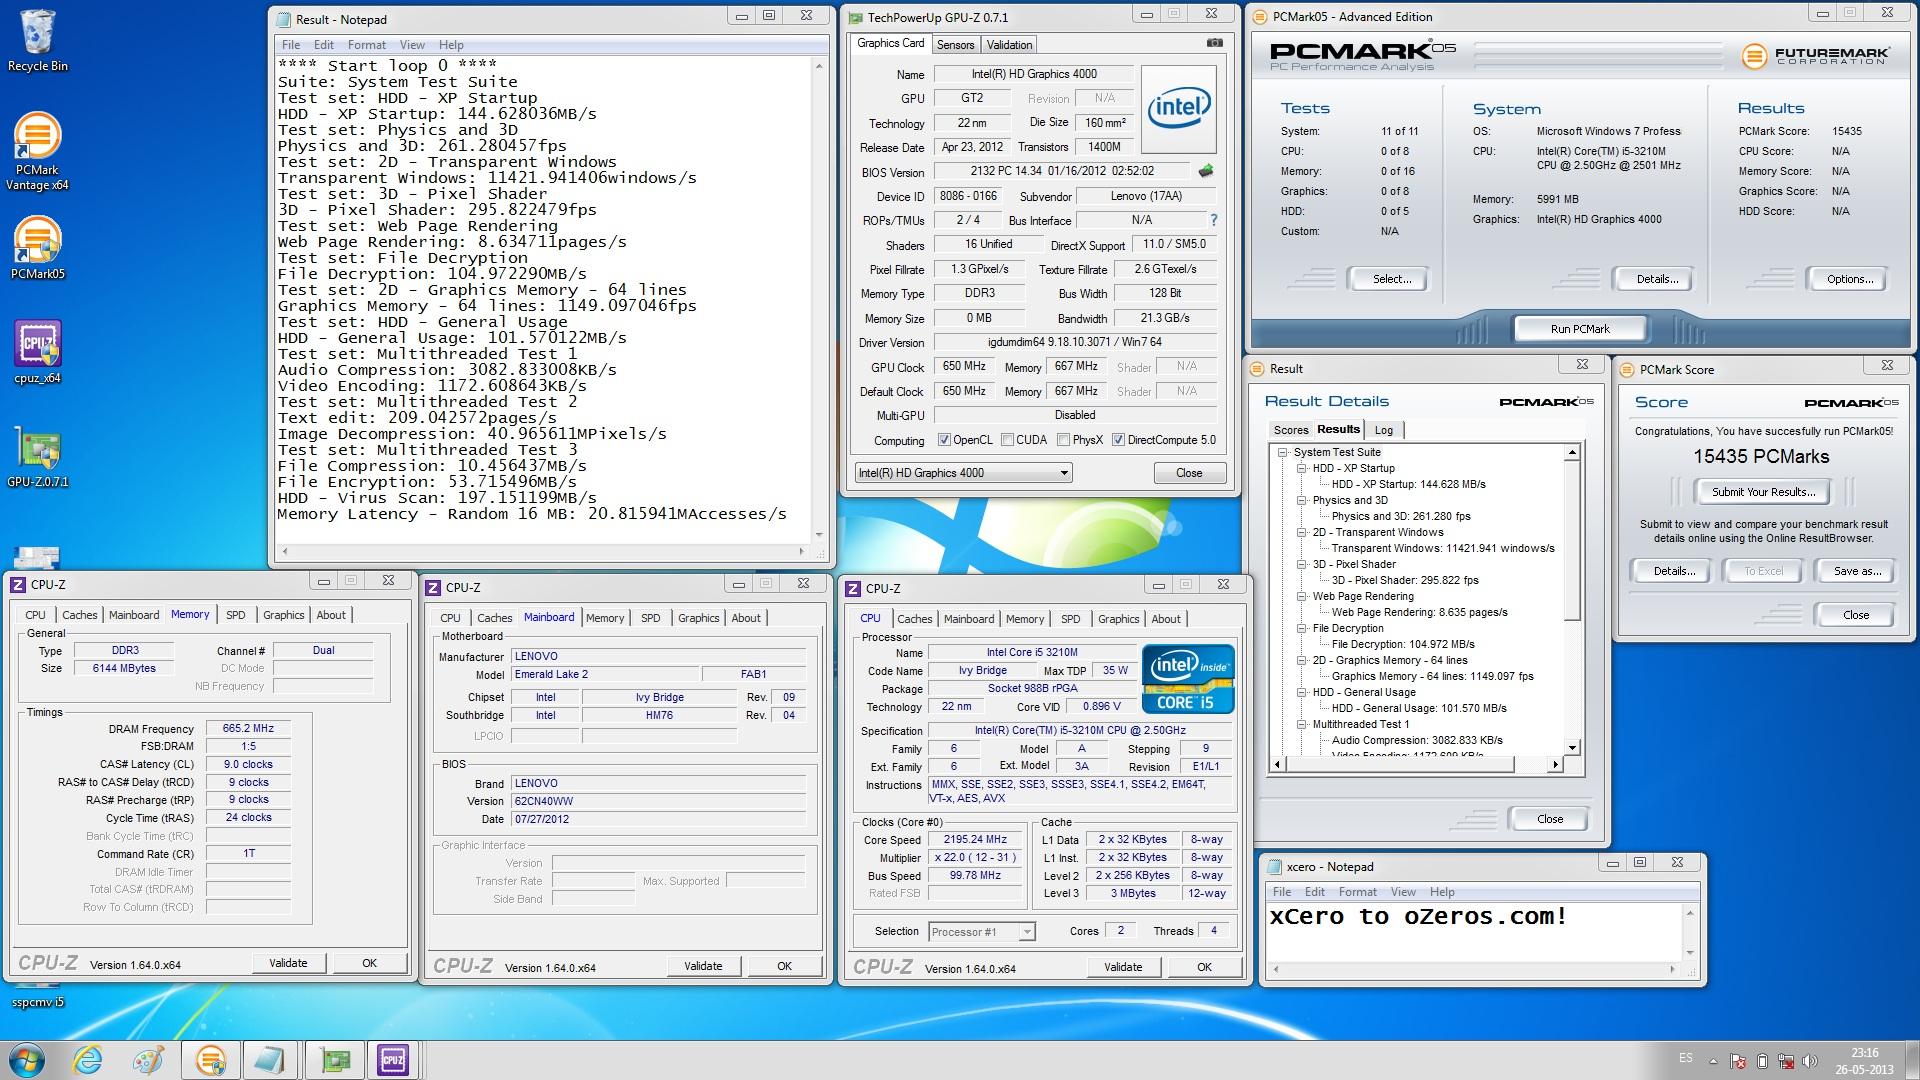
Task: Toggle the OpenCL checkbox in GPU-Z
Action: 944,440
